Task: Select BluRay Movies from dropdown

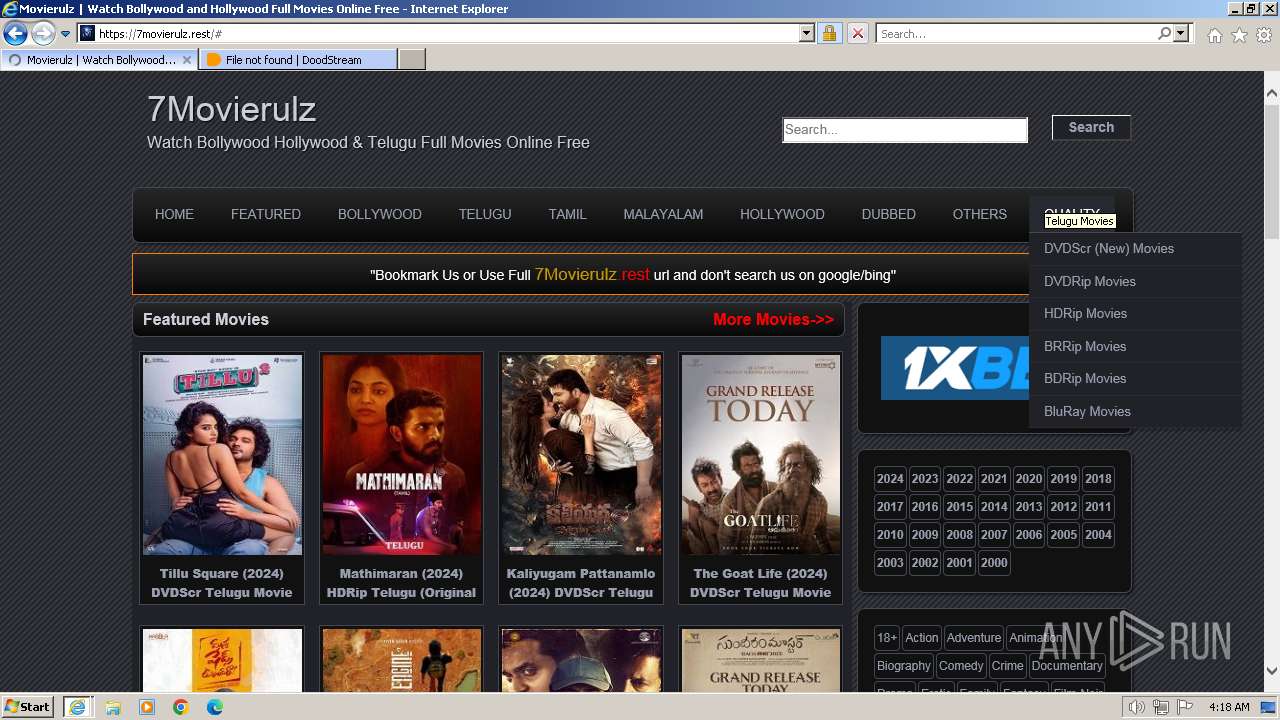Action: pyautogui.click(x=1135, y=411)
